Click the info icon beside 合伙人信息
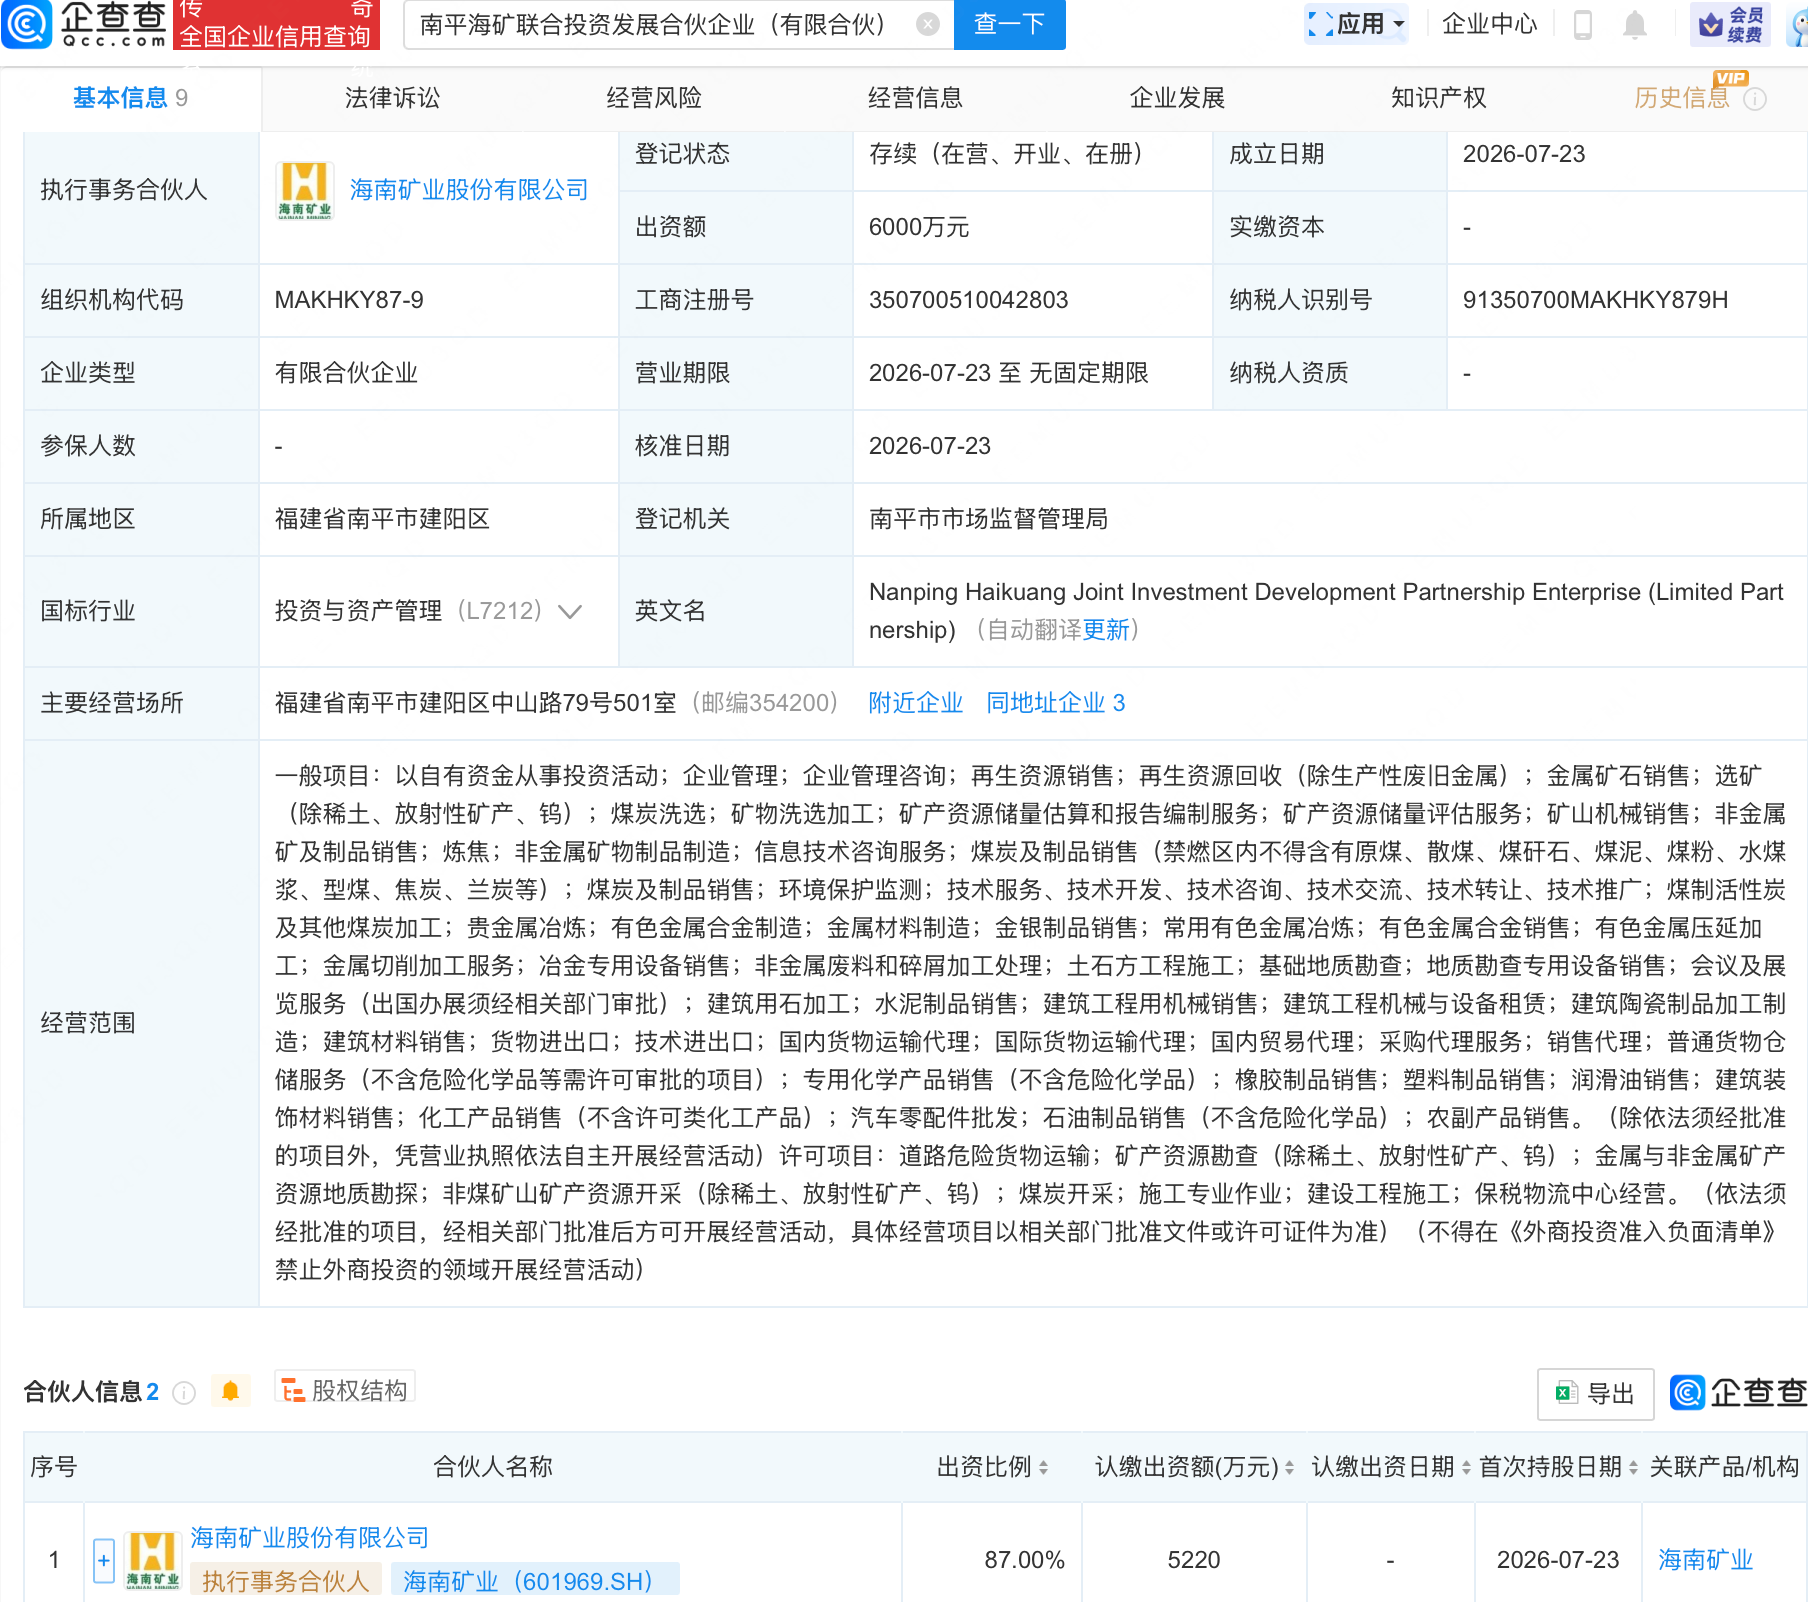This screenshot has width=1808, height=1602. coord(184,1392)
